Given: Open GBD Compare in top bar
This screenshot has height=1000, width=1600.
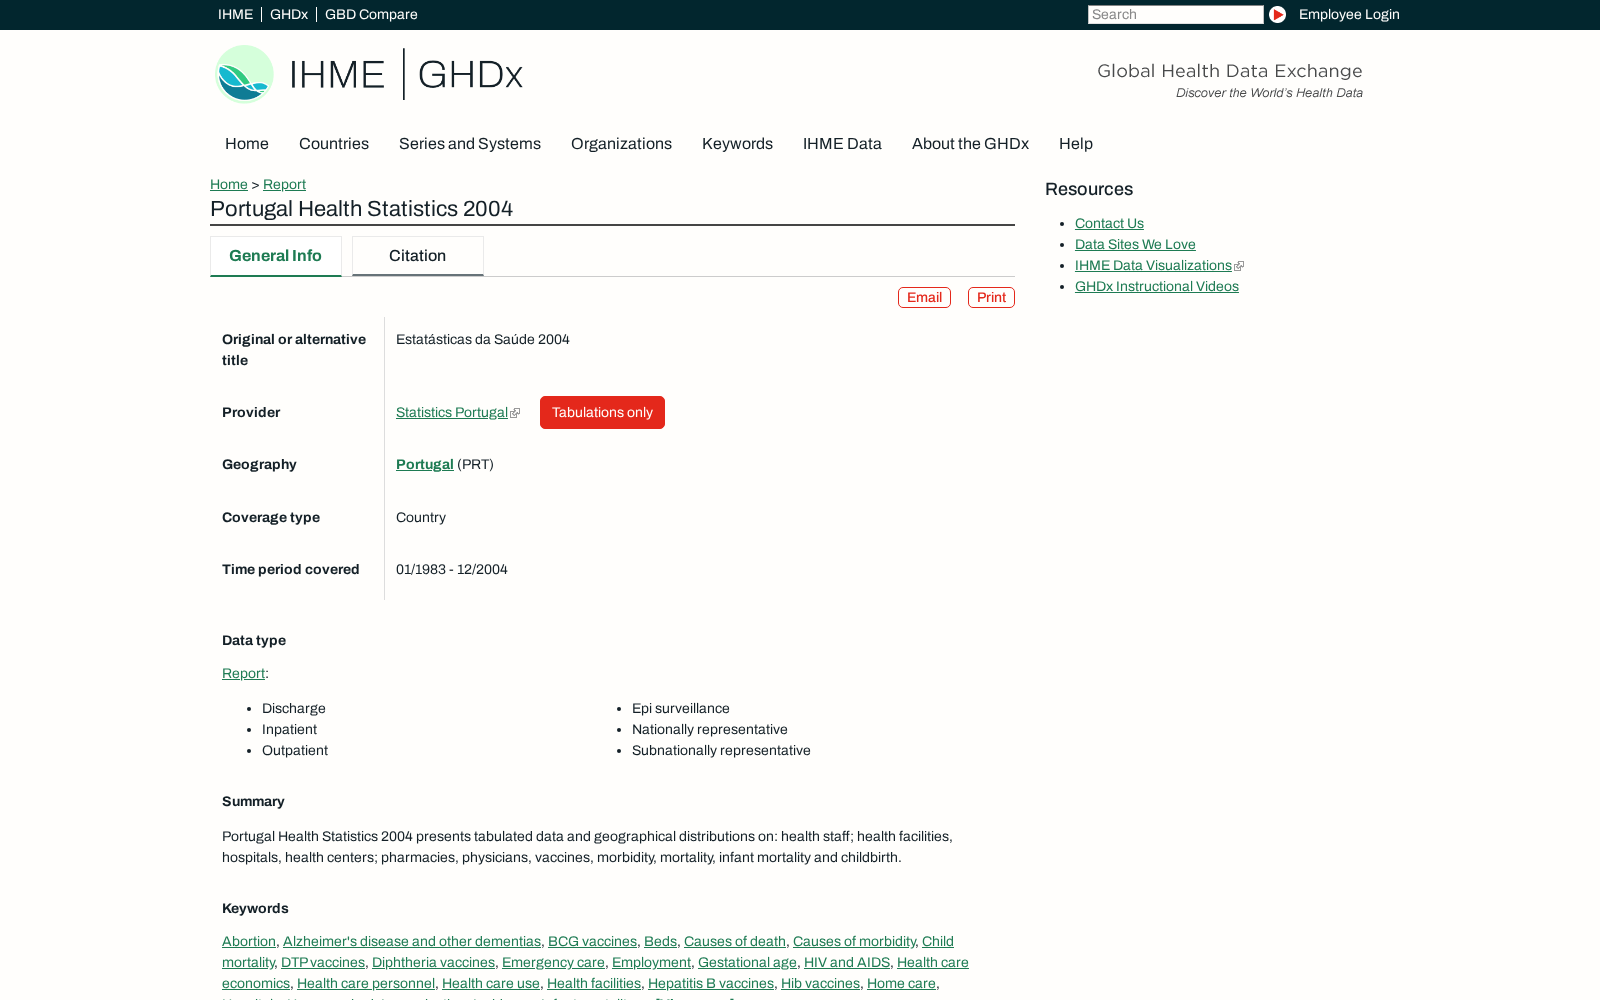Looking at the screenshot, I should pos(371,14).
